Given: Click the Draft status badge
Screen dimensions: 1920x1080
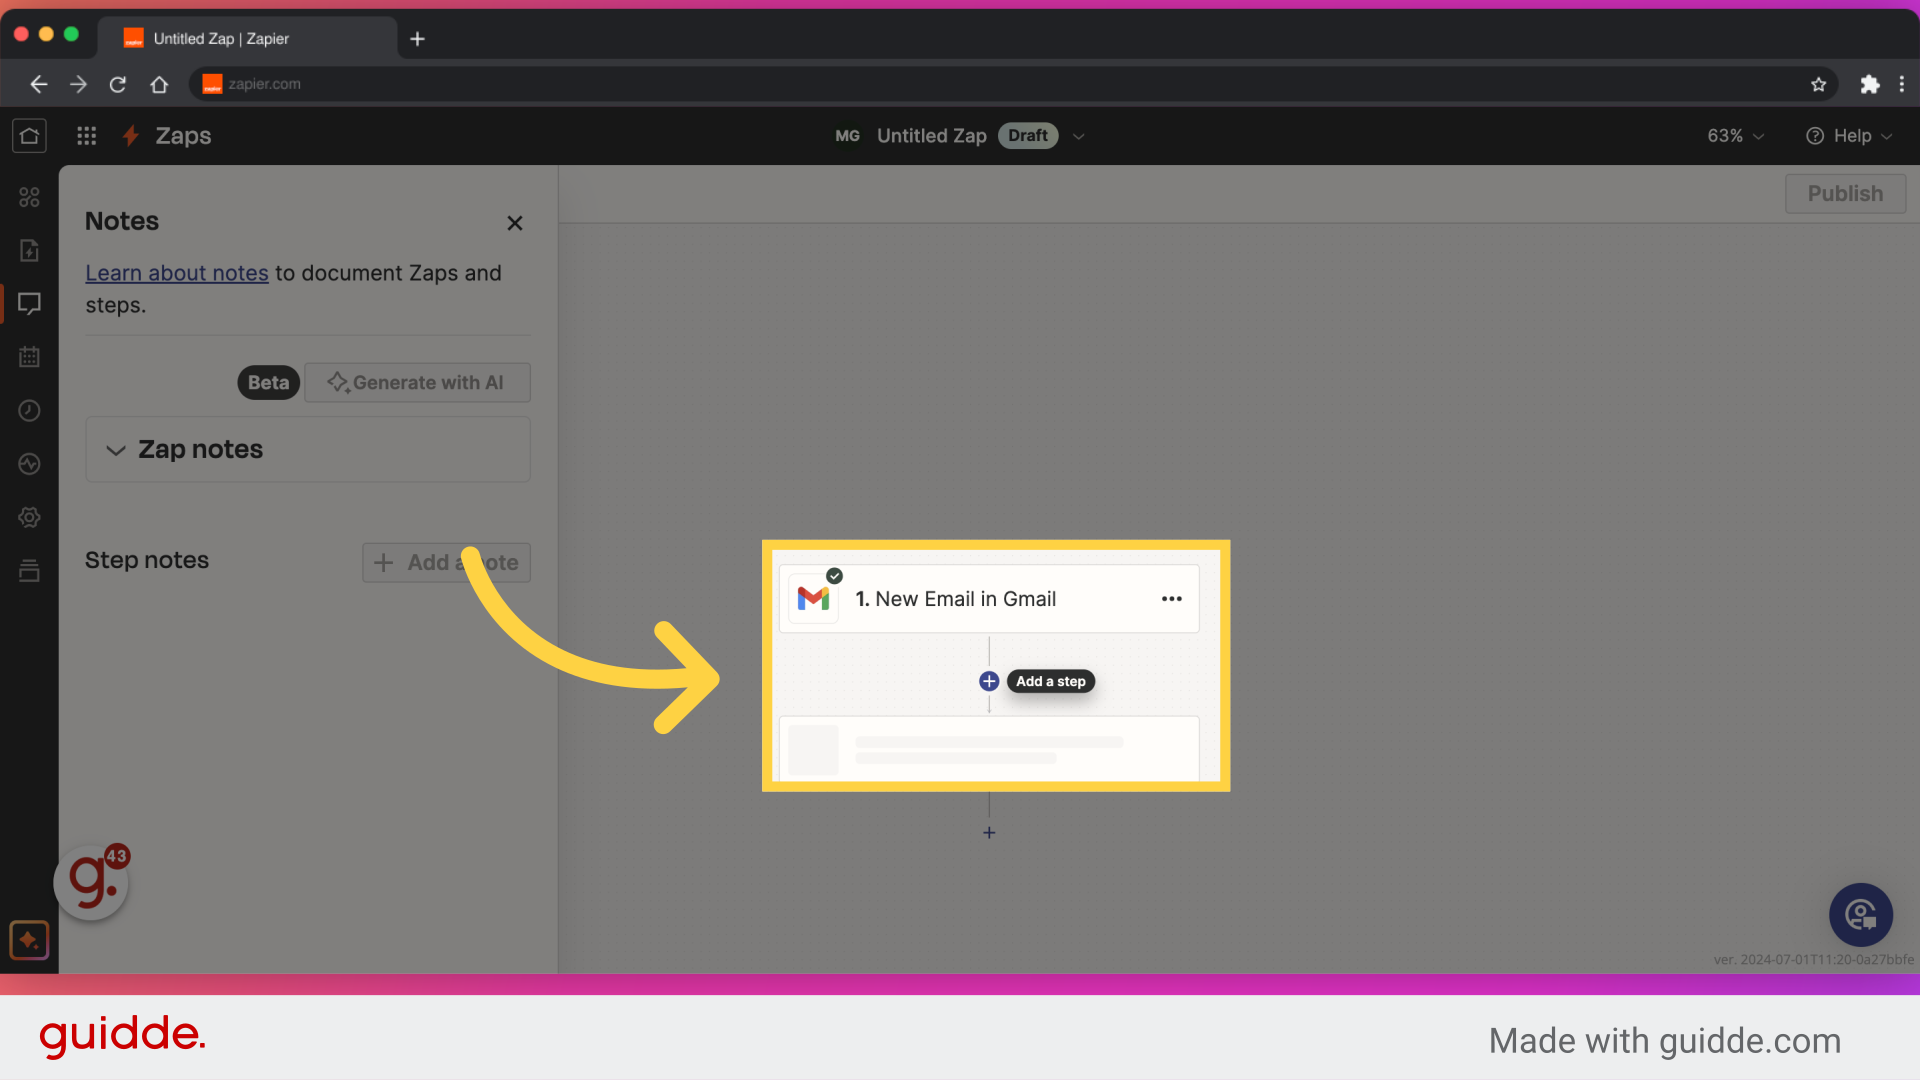Looking at the screenshot, I should [x=1028, y=136].
